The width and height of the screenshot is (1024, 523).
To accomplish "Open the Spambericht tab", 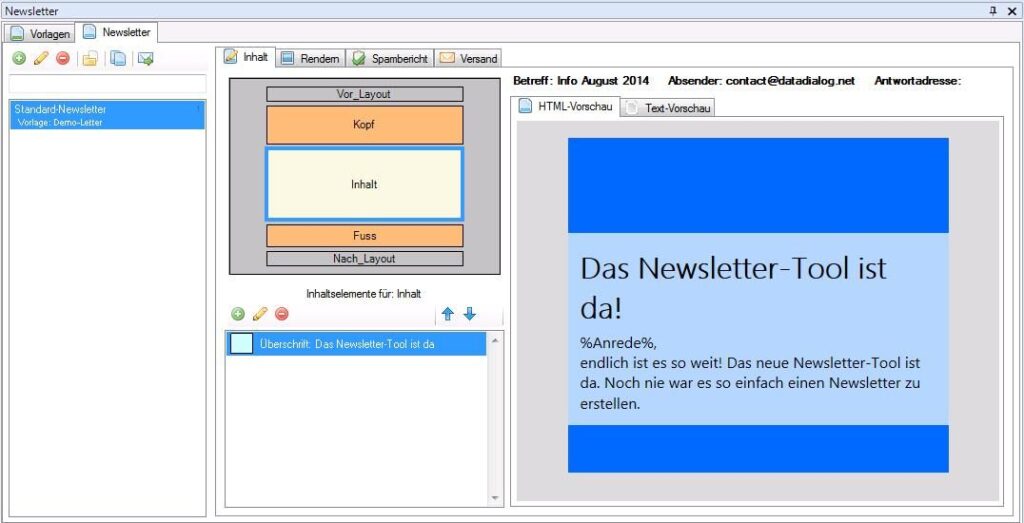I will tap(390, 59).
